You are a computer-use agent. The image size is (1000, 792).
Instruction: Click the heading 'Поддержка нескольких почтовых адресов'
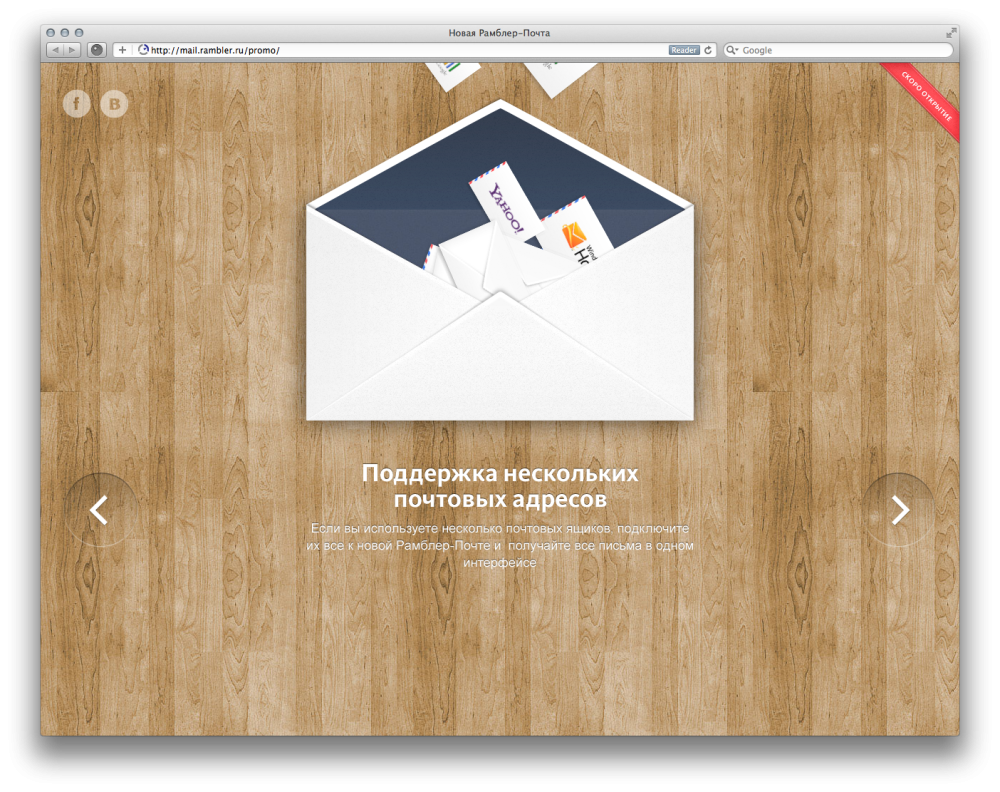pyautogui.click(x=500, y=486)
